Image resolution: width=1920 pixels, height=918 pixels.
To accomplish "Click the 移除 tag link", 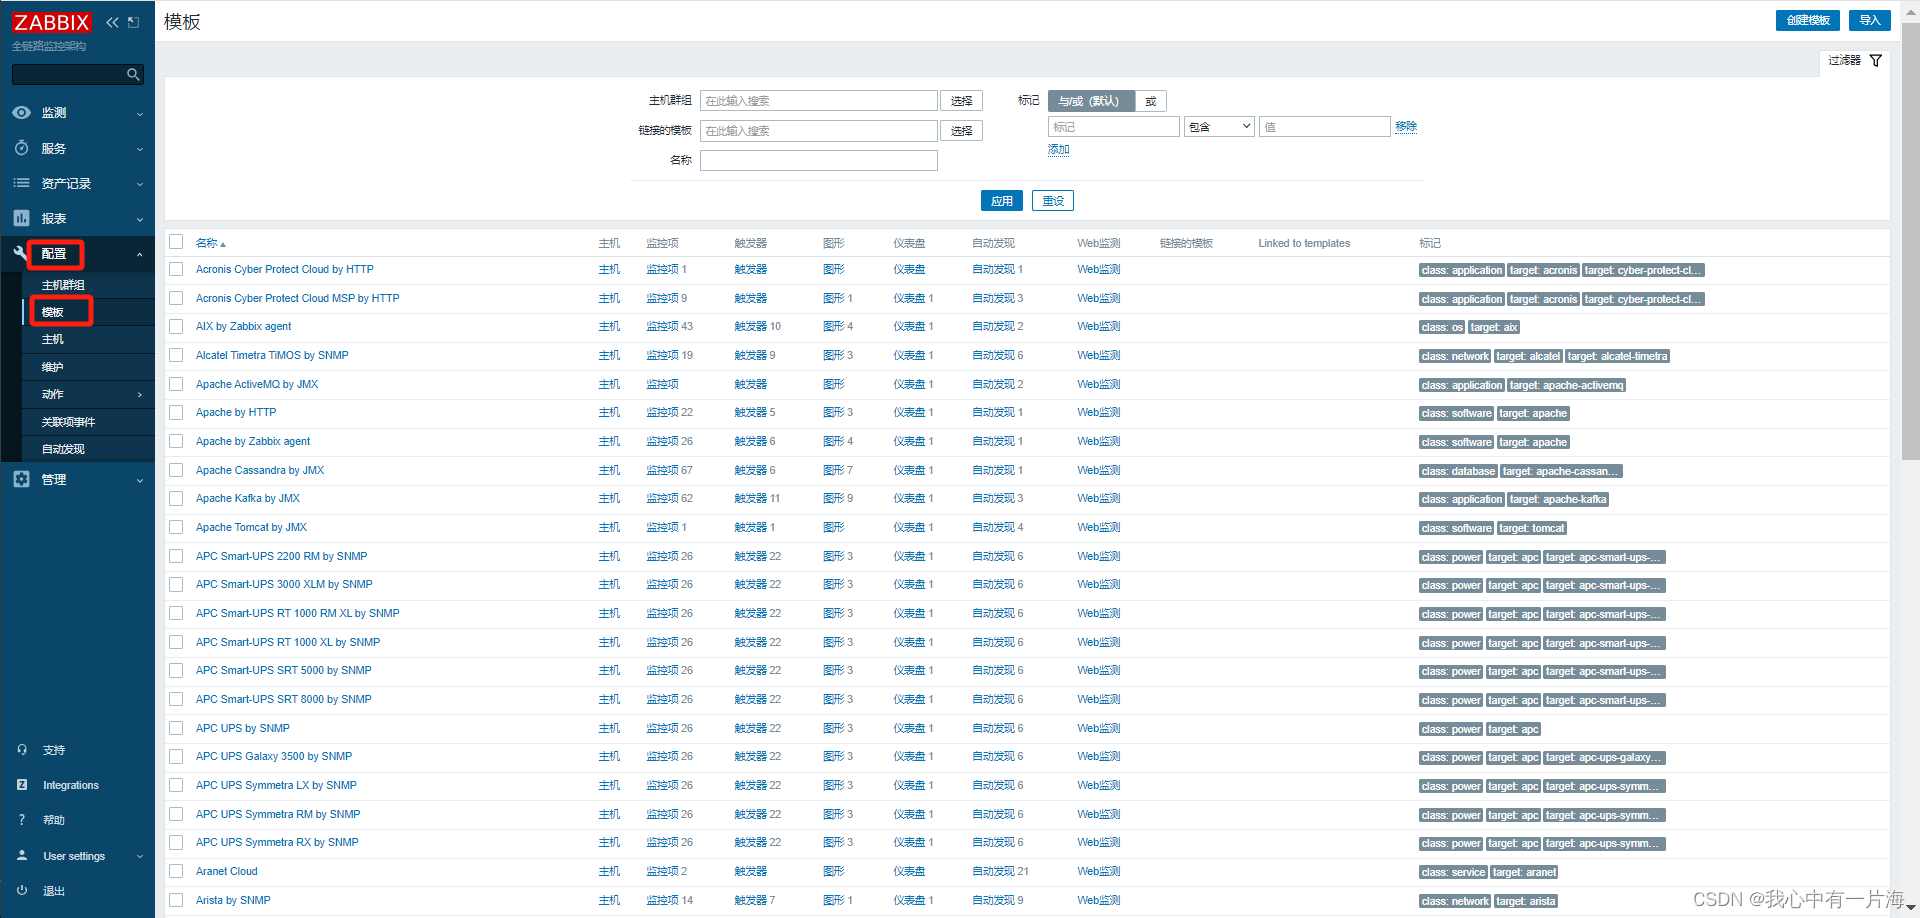I will (1406, 126).
